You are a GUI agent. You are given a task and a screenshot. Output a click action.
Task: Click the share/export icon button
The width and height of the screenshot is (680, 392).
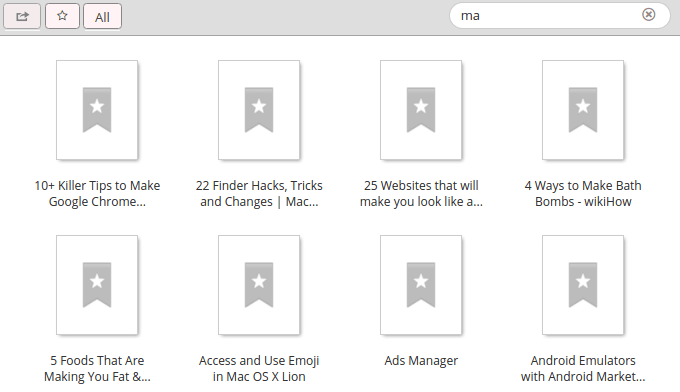tap(22, 16)
